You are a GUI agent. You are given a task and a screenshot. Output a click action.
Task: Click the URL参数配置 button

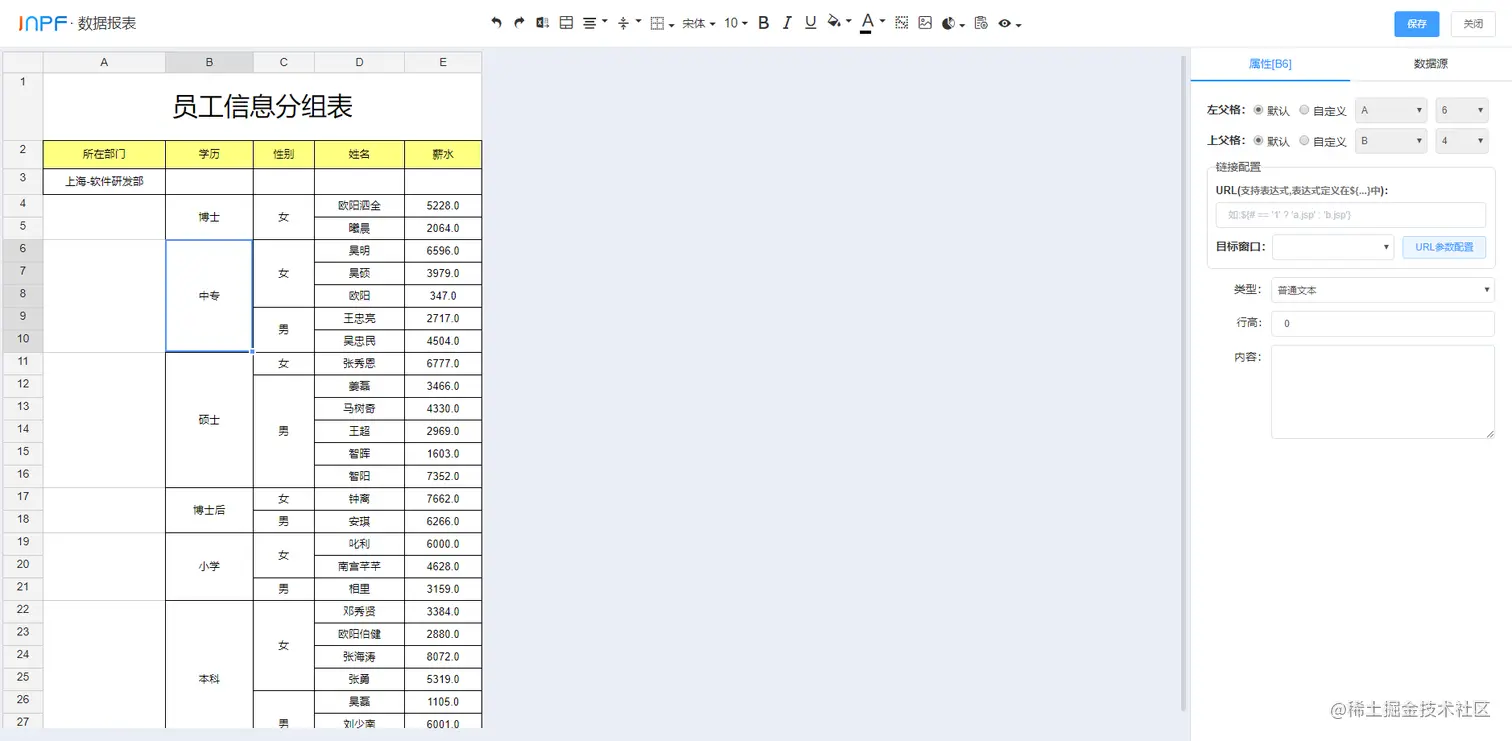pos(1444,247)
